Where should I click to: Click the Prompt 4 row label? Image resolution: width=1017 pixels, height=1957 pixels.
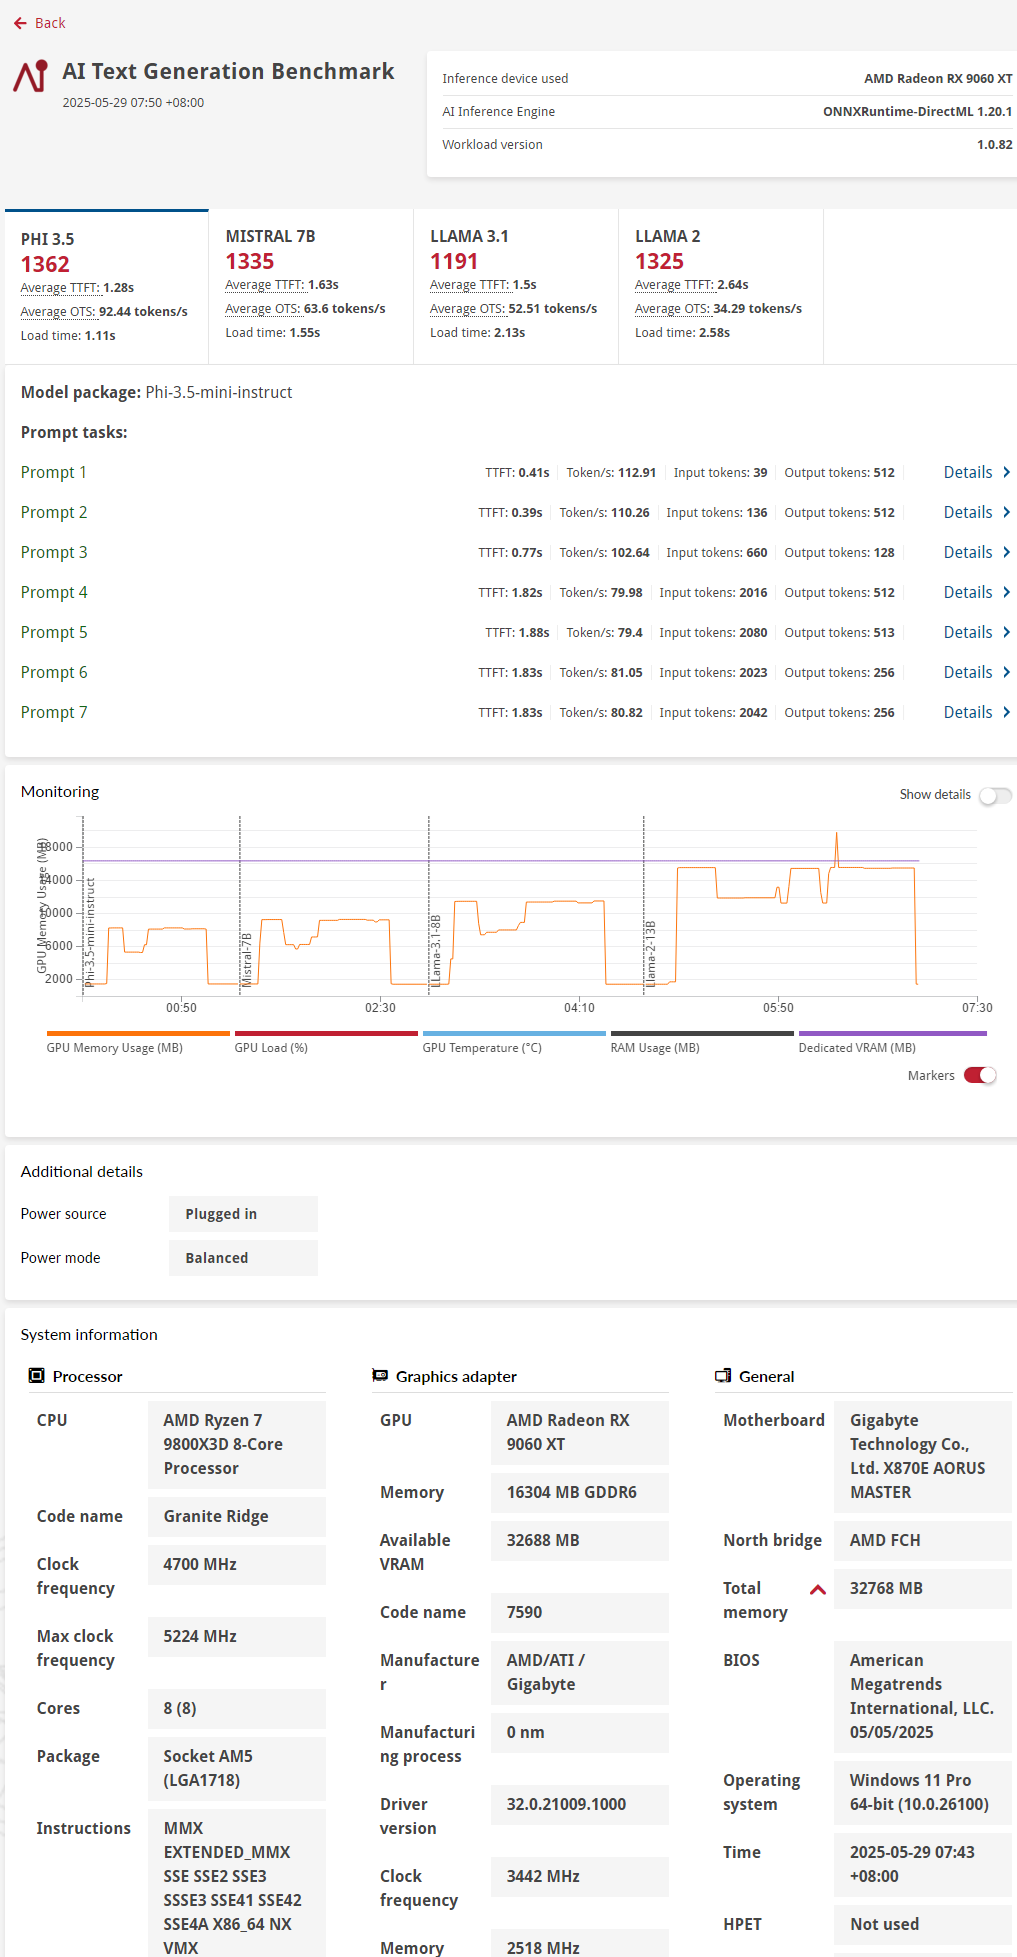(54, 592)
